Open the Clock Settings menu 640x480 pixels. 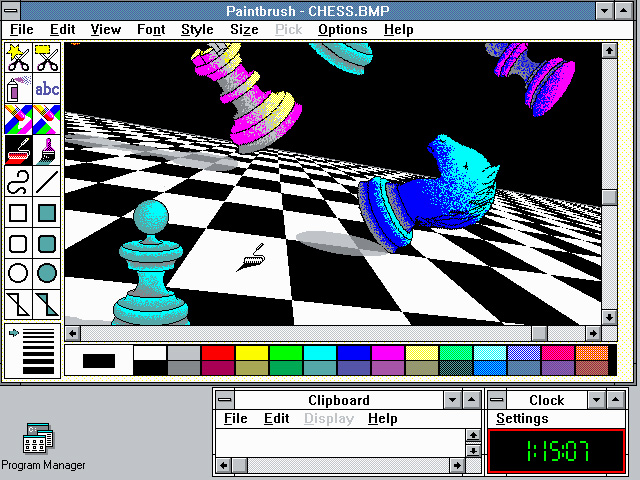522,418
